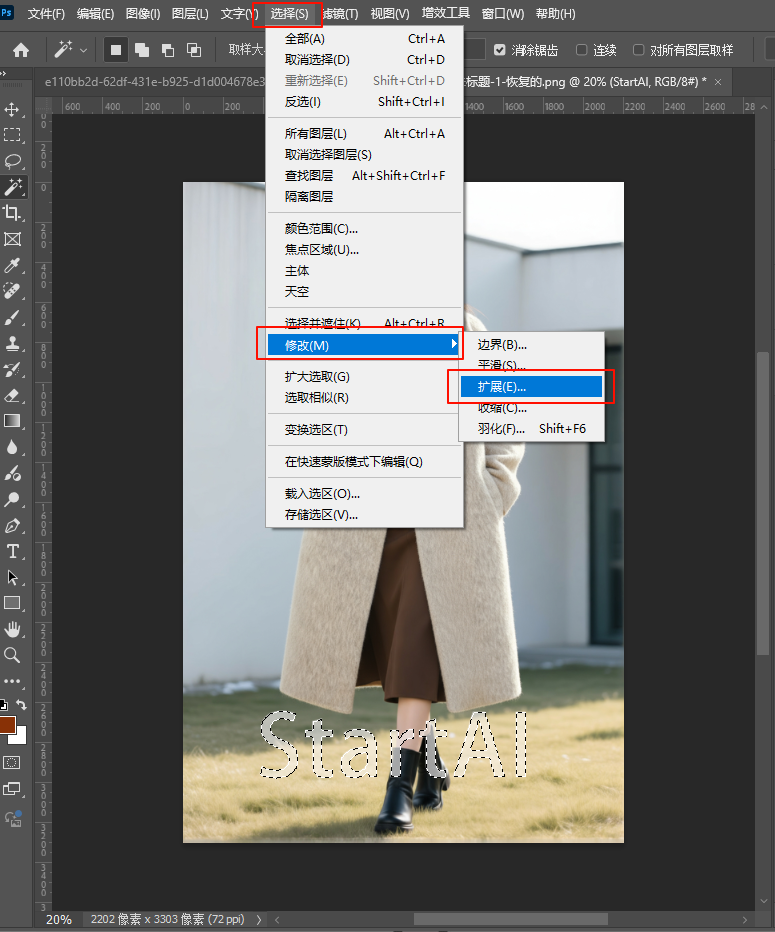775x932 pixels.
Task: Select the Clone Stamp tool
Action: click(x=13, y=343)
